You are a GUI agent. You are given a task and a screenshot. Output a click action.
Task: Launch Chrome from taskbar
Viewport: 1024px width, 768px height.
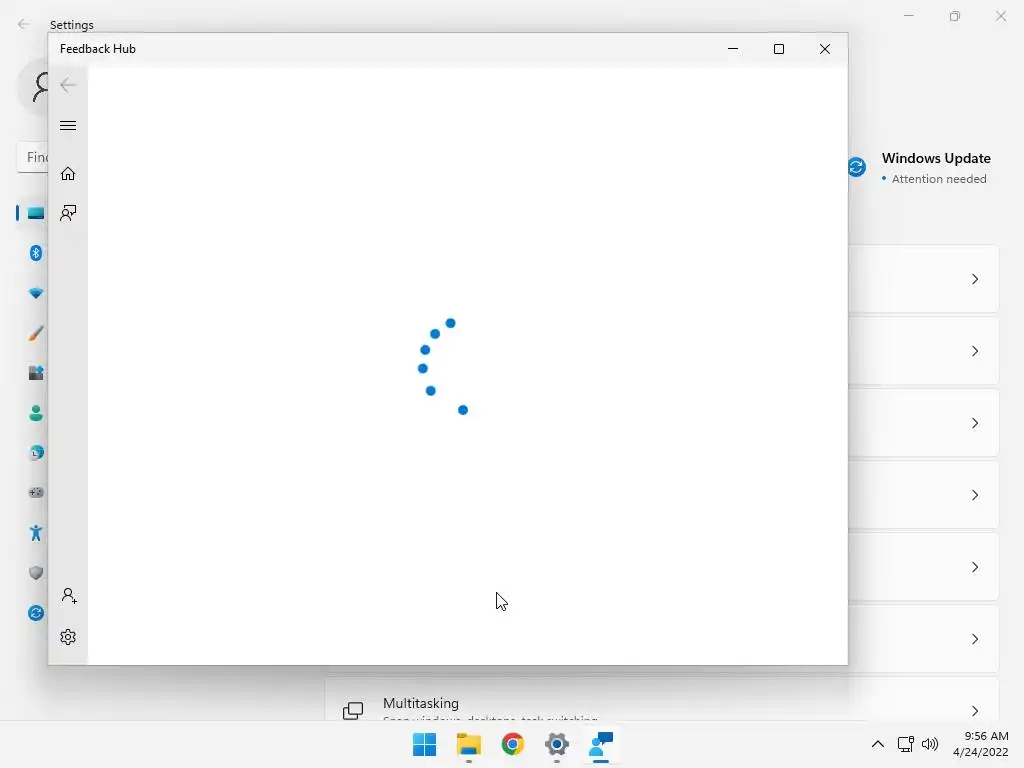[513, 744]
